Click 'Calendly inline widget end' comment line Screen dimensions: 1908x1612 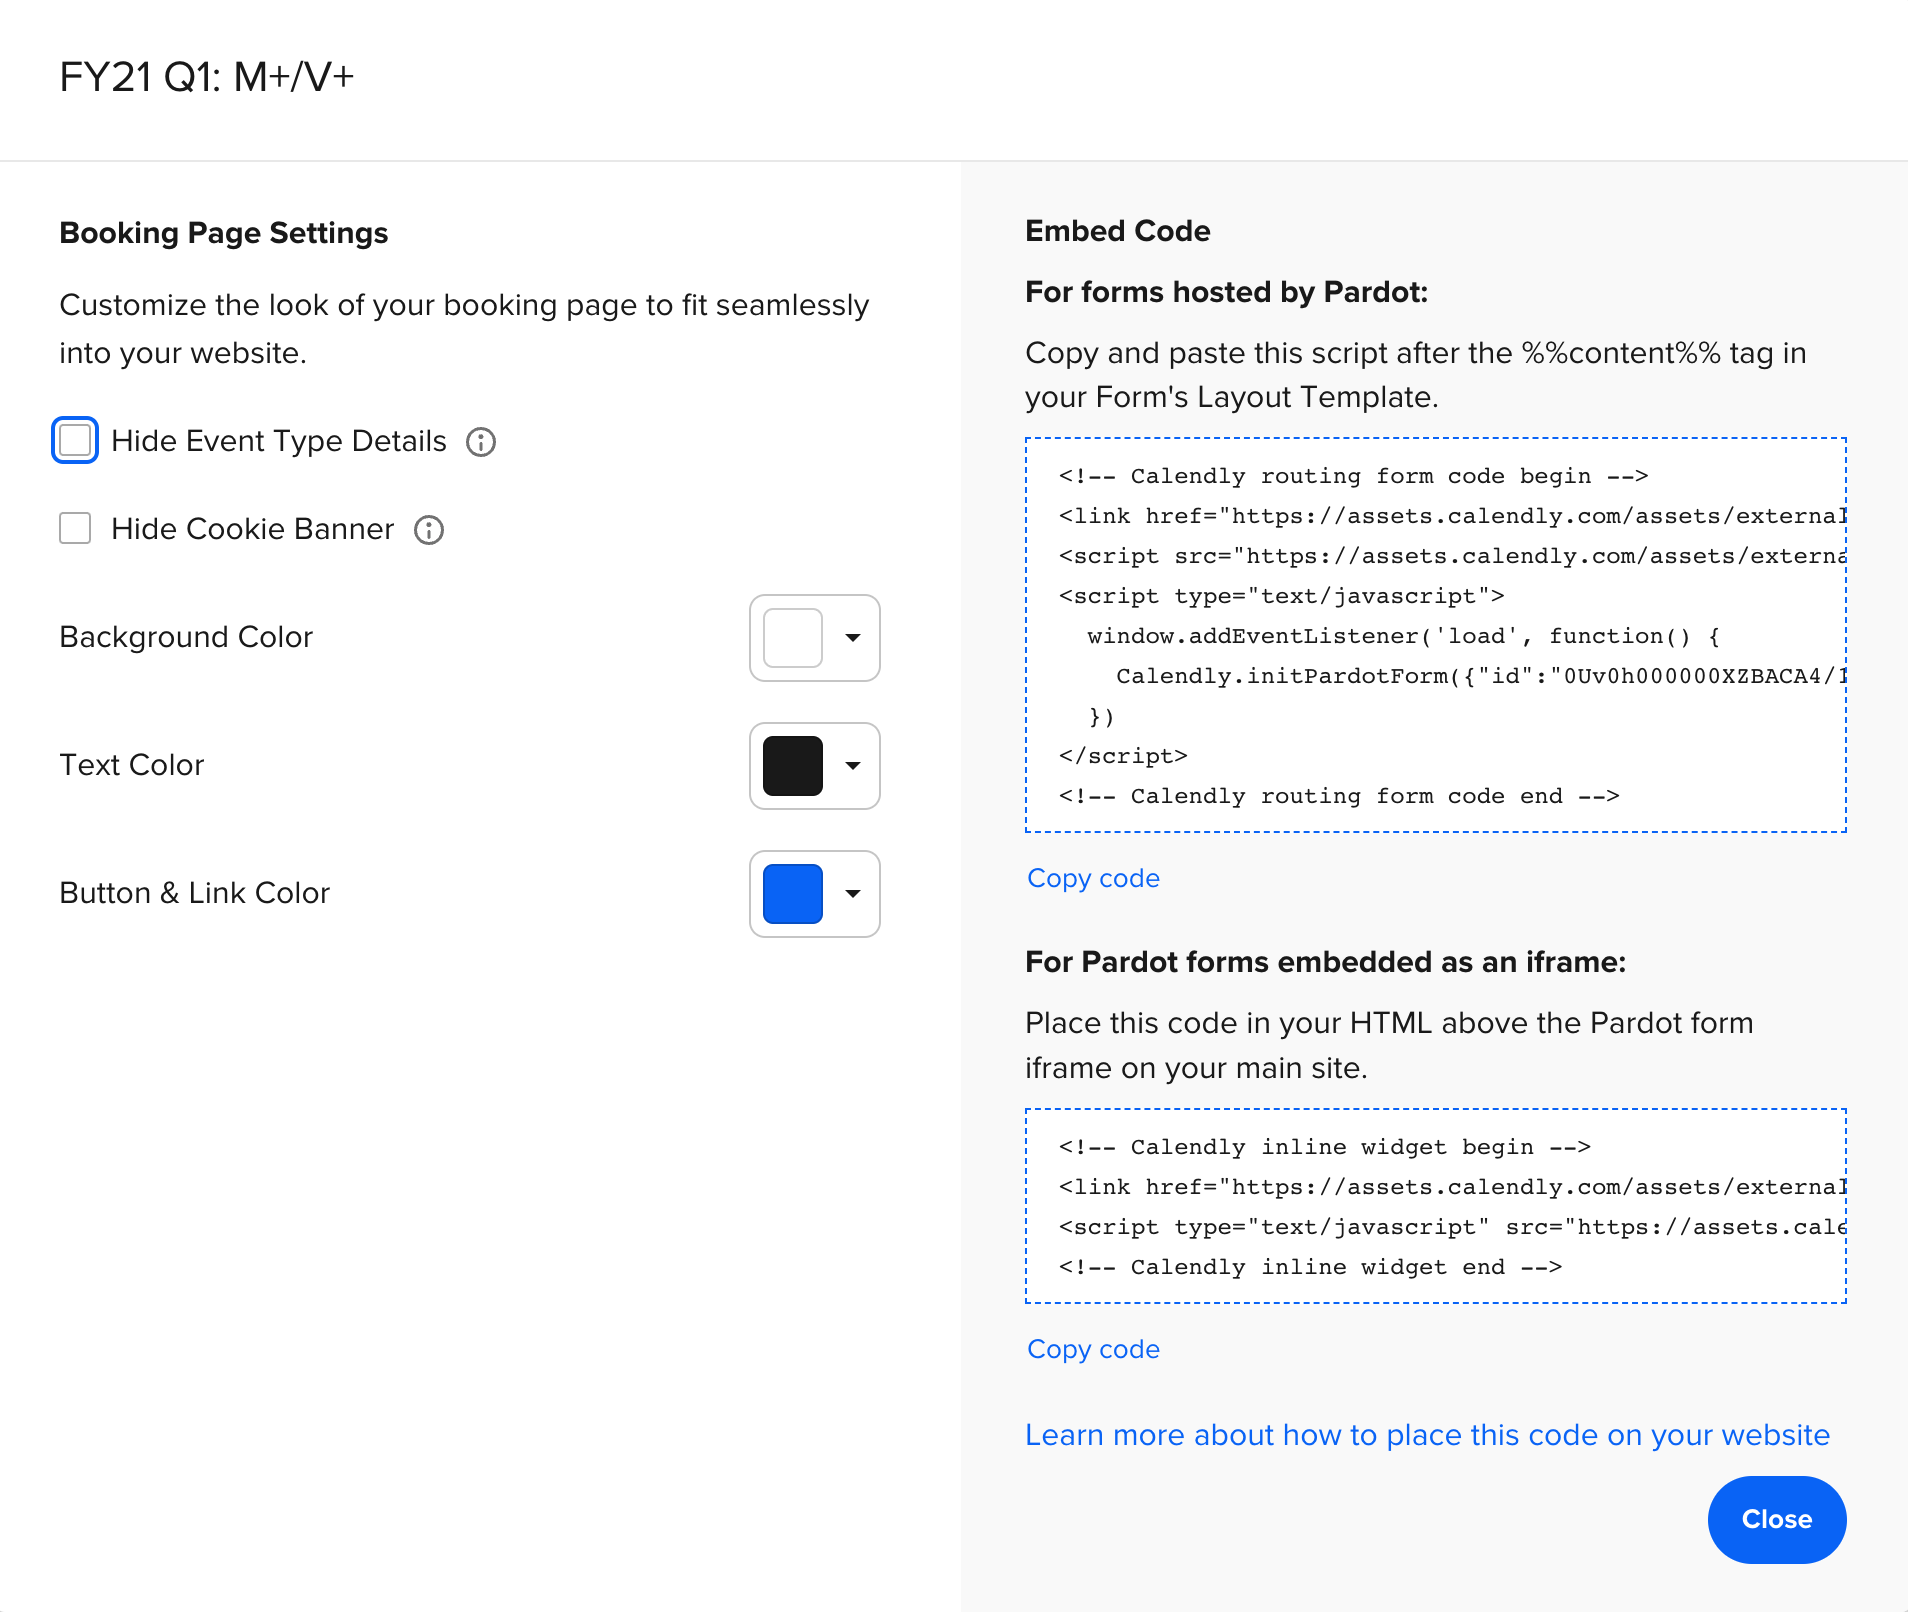click(x=1310, y=1267)
